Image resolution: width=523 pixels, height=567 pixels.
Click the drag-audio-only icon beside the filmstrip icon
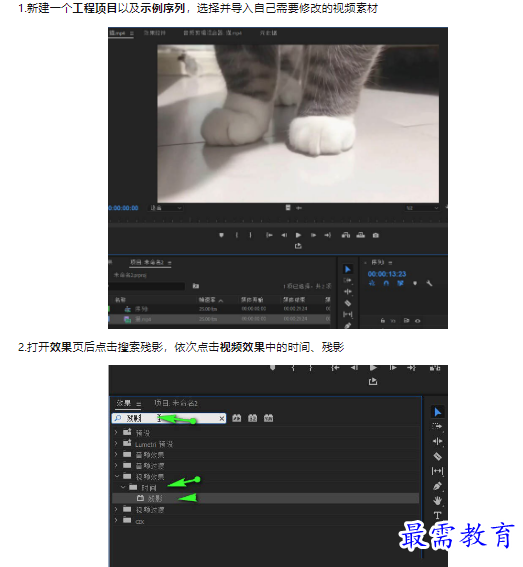(299, 208)
